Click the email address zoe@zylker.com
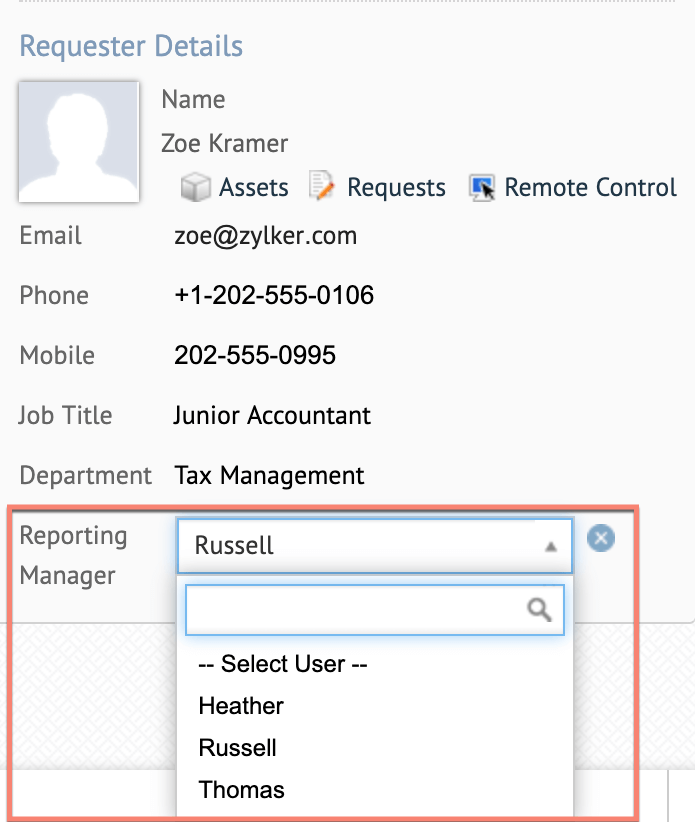Image resolution: width=695 pixels, height=822 pixels. coord(265,236)
